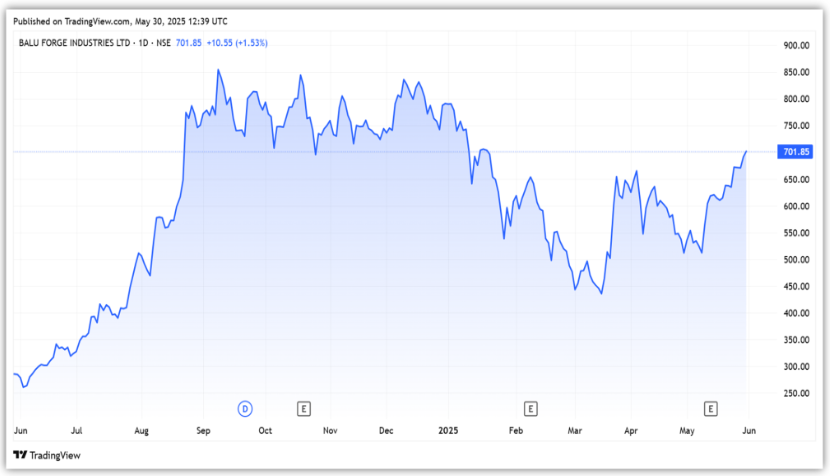The height and width of the screenshot is (476, 830).
Task: Click the earnings "E" marker near October
Action: pyautogui.click(x=304, y=408)
